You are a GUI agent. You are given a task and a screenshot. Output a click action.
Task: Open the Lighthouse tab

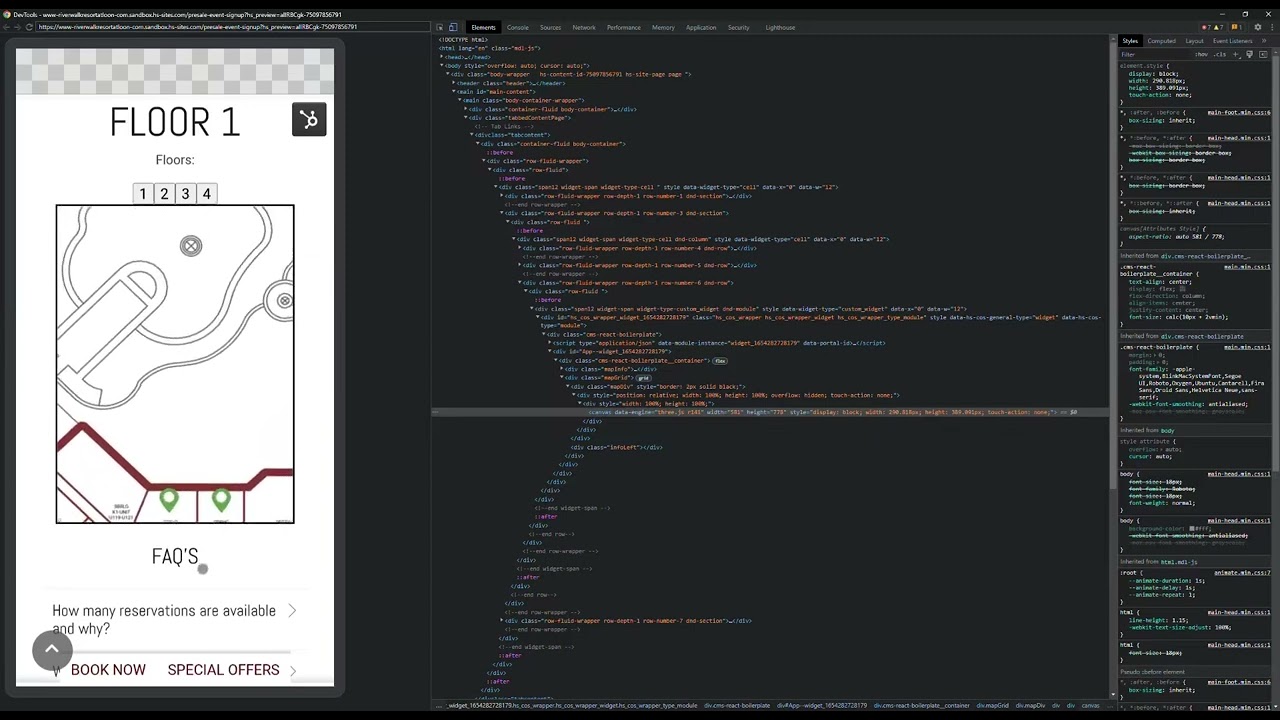(780, 27)
